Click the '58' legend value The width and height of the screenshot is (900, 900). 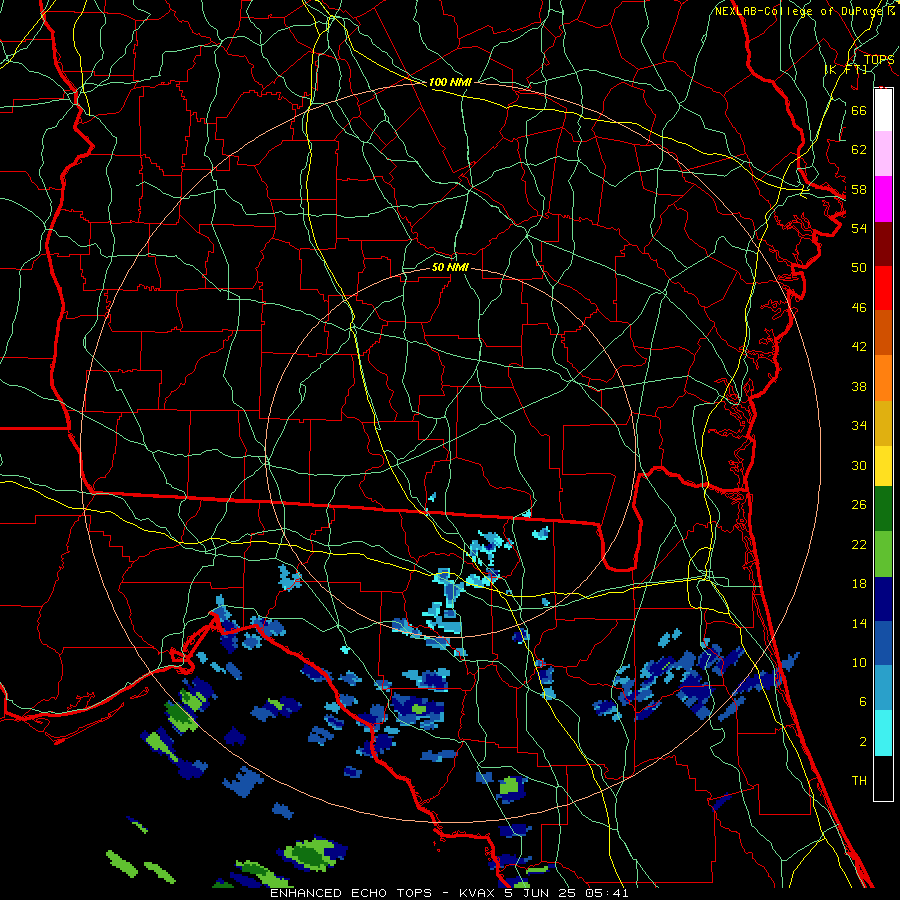tap(859, 189)
